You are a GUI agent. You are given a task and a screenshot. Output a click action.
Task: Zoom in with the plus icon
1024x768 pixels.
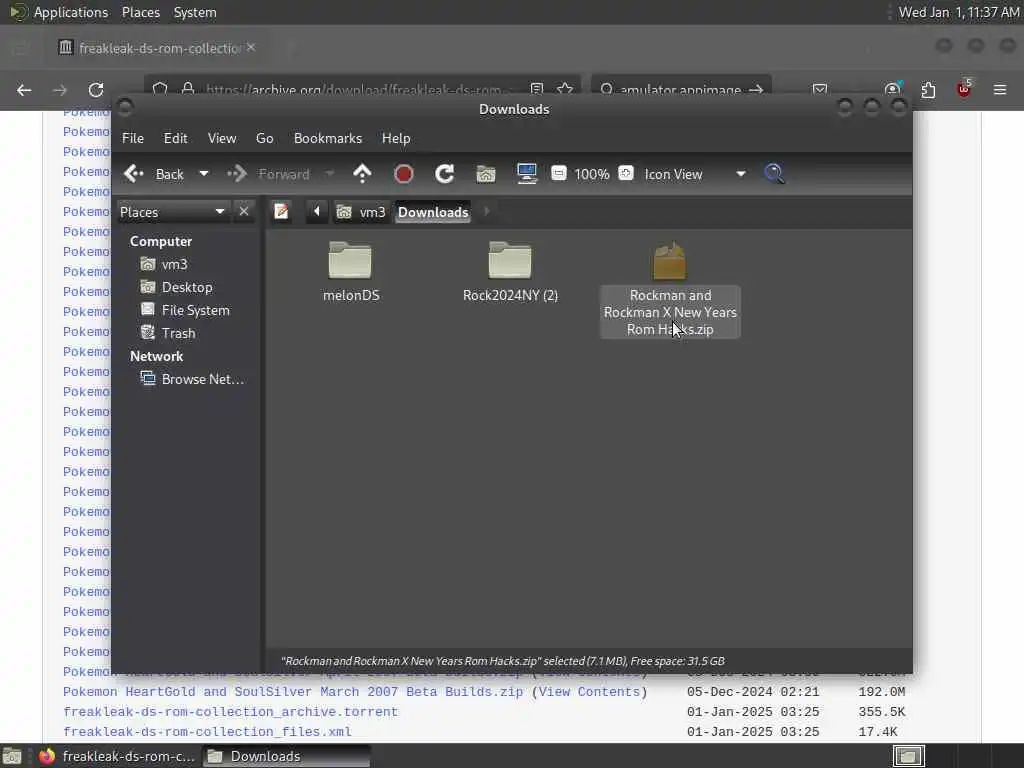click(626, 173)
